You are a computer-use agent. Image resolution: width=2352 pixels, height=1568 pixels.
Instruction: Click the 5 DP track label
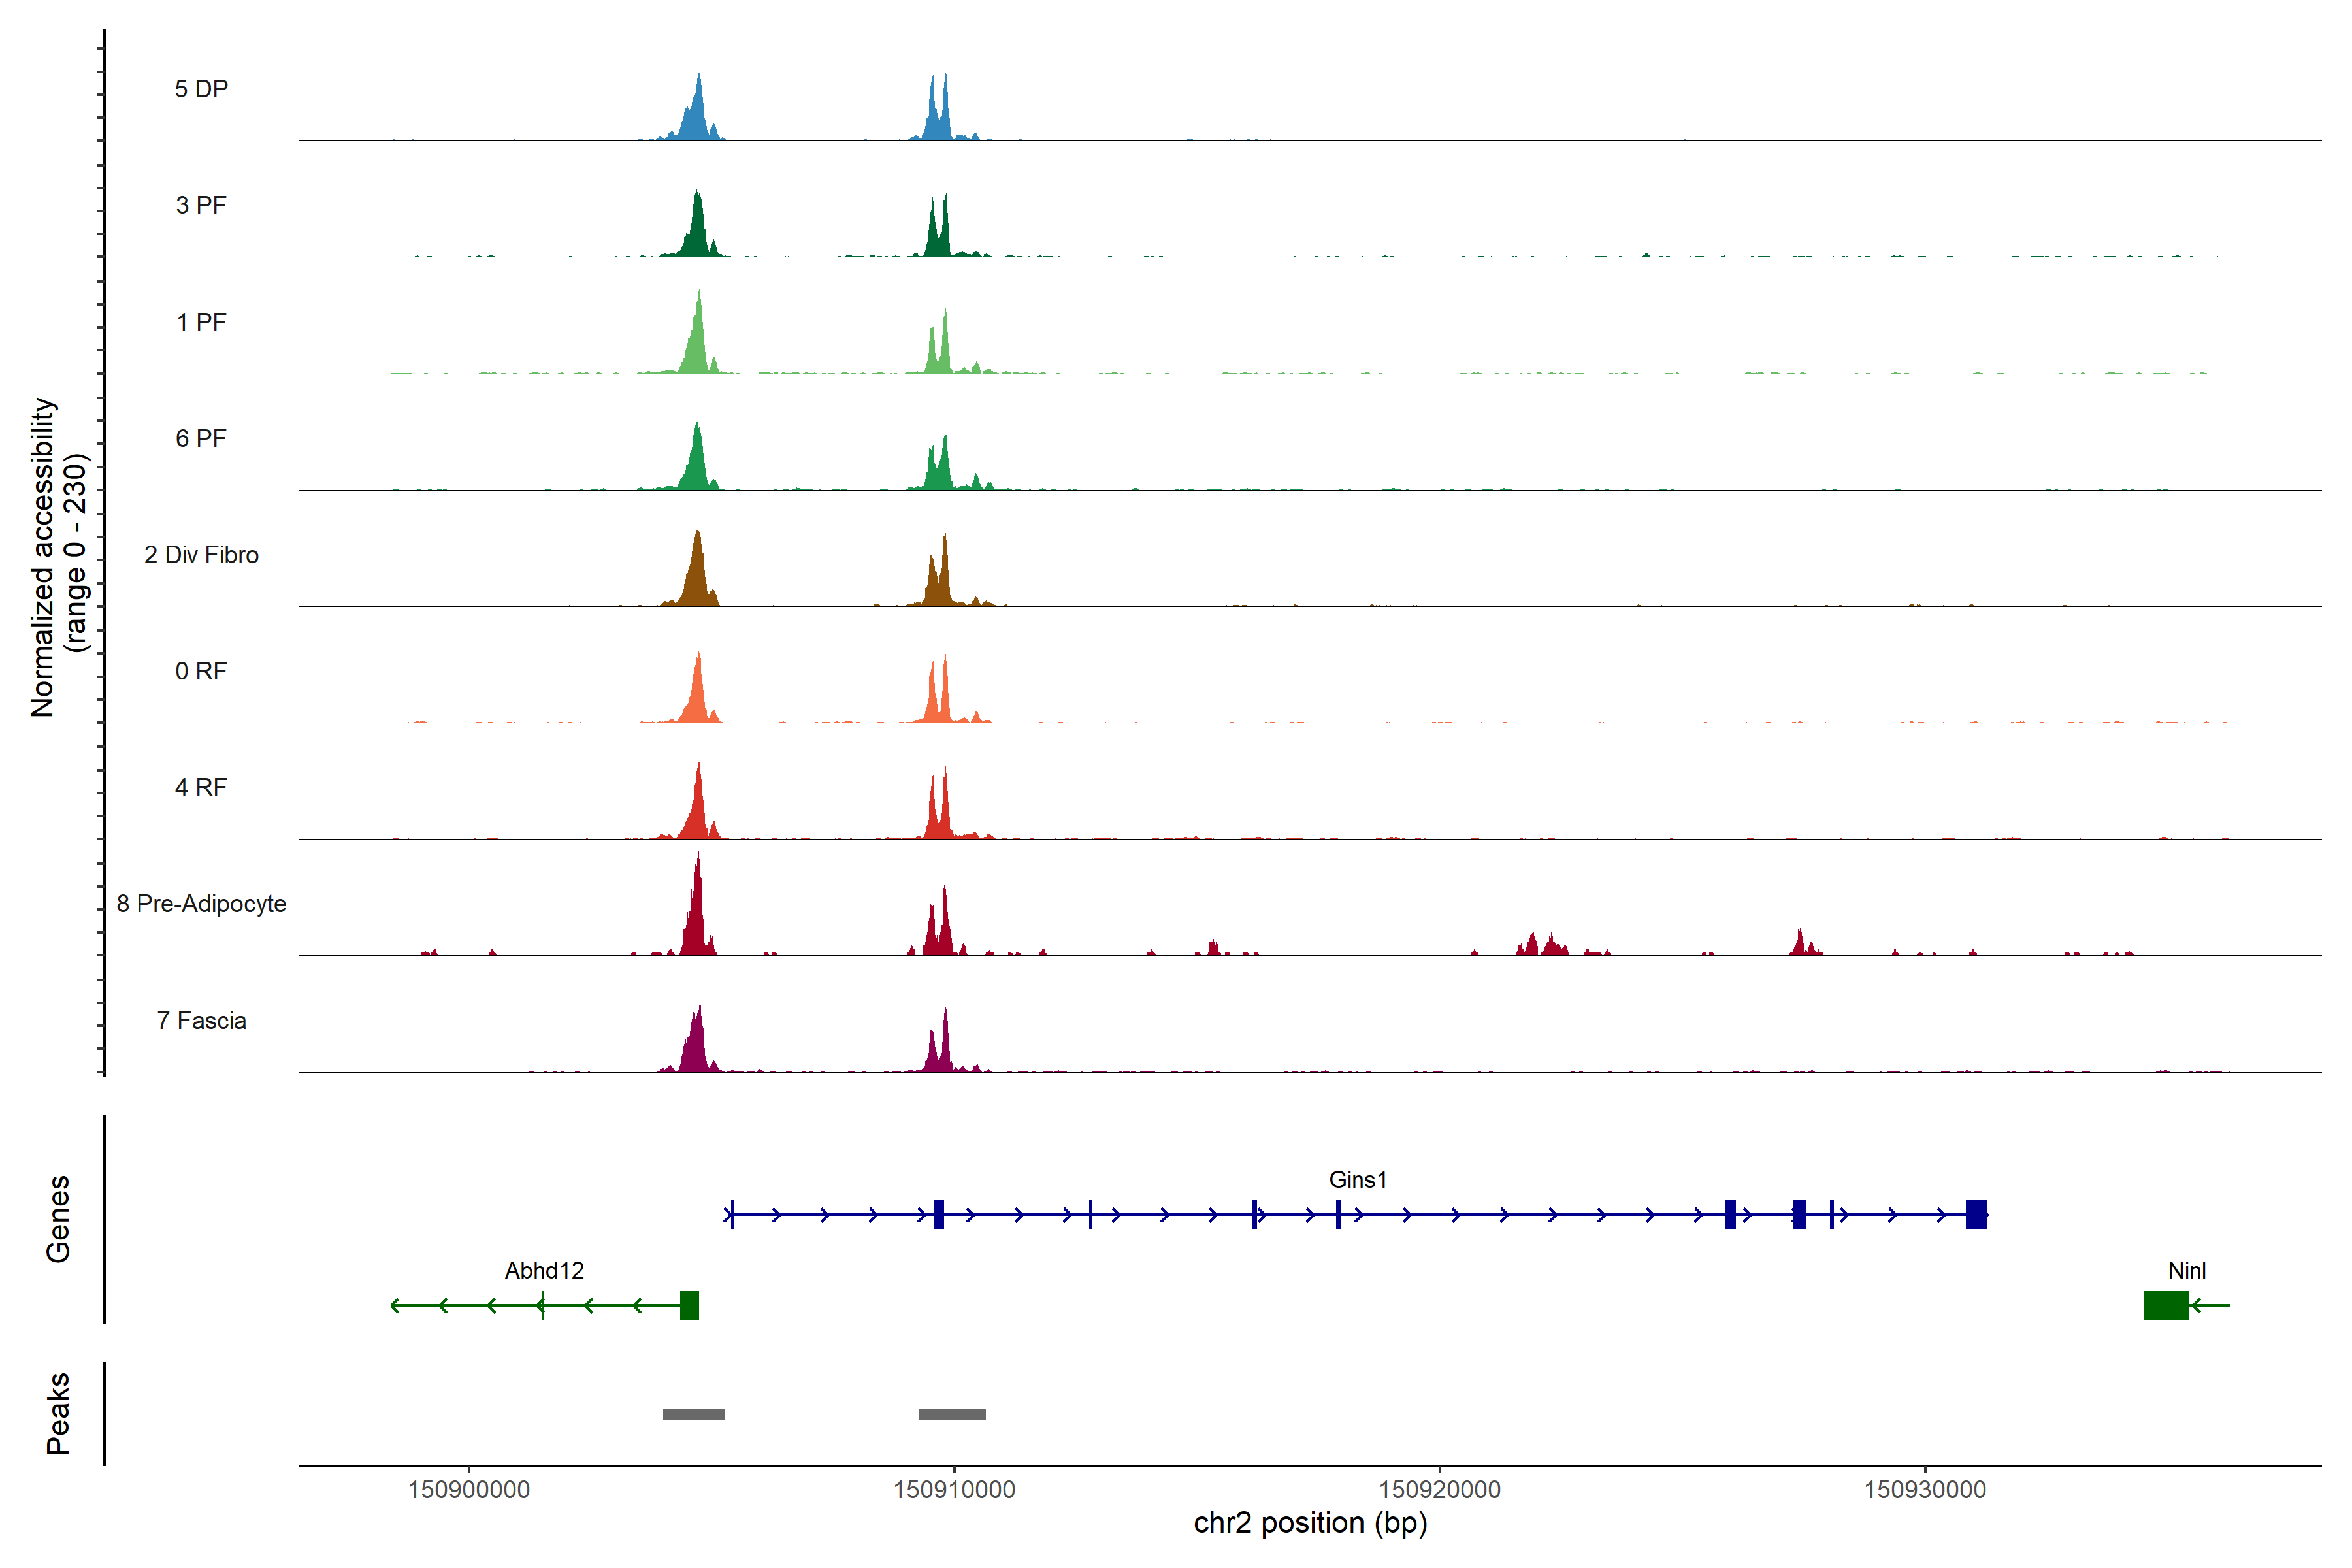pyautogui.click(x=201, y=89)
